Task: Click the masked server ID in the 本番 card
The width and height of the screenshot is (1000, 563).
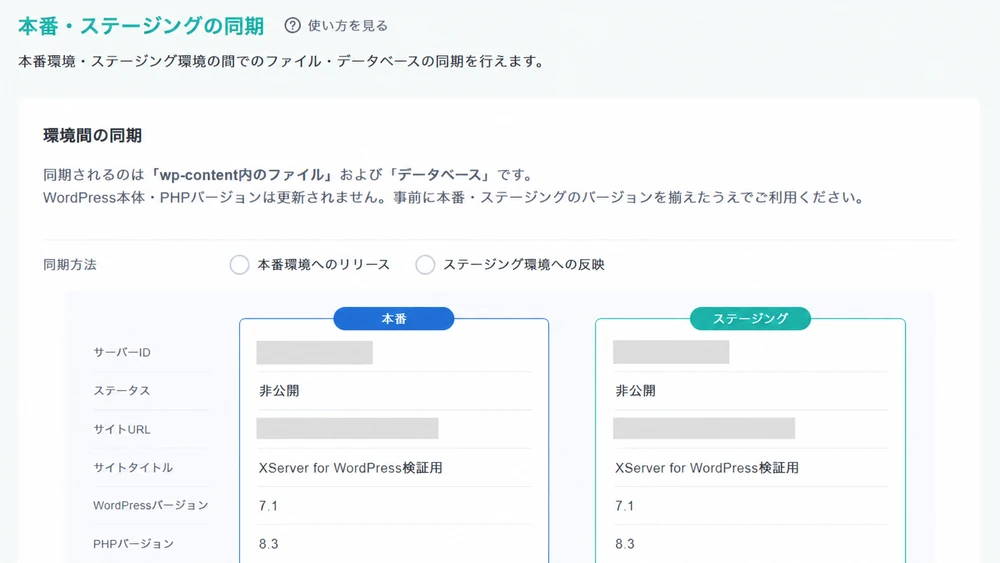Action: pyautogui.click(x=314, y=353)
